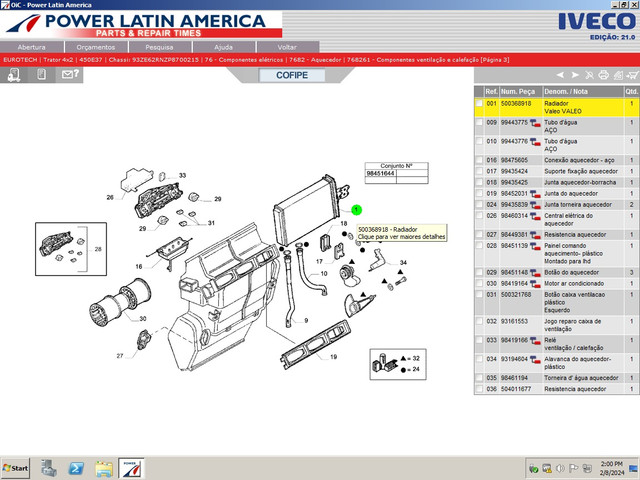Check the box for ref 009 Tubo d'água
The width and height of the screenshot is (640, 480).
tap(479, 122)
